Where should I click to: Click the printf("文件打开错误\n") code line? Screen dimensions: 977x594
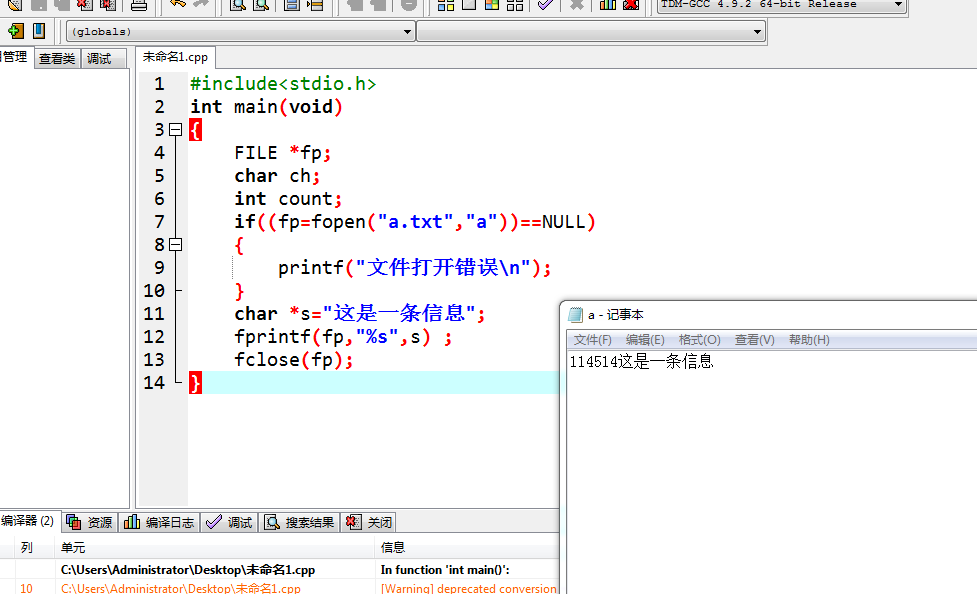pyautogui.click(x=414, y=268)
